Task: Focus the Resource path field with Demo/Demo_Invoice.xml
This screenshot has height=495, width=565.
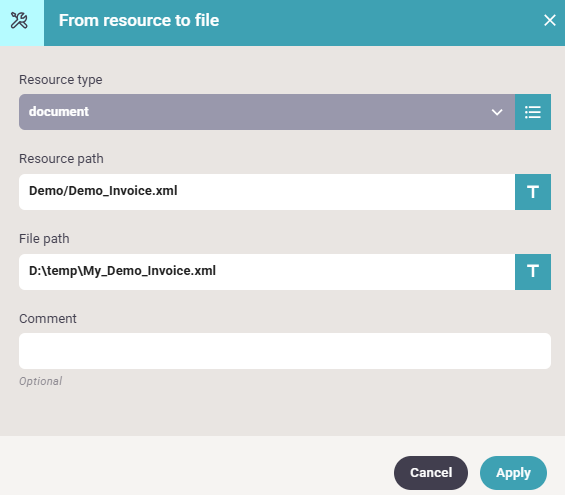Action: [267, 192]
